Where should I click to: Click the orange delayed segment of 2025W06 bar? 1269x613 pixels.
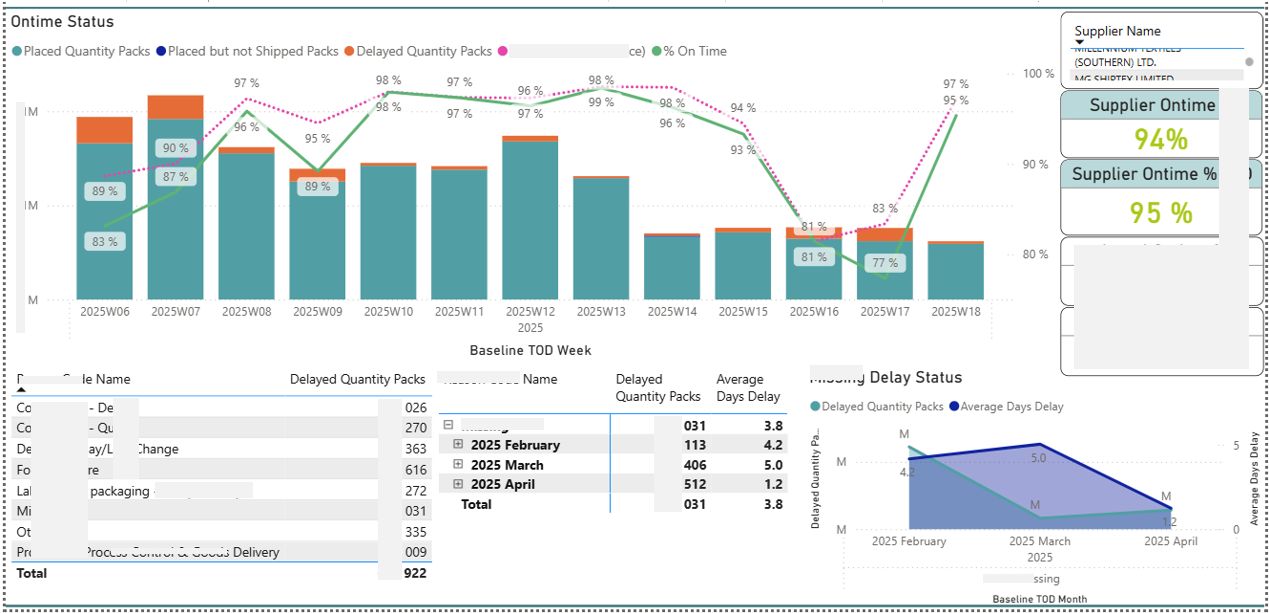pyautogui.click(x=104, y=130)
